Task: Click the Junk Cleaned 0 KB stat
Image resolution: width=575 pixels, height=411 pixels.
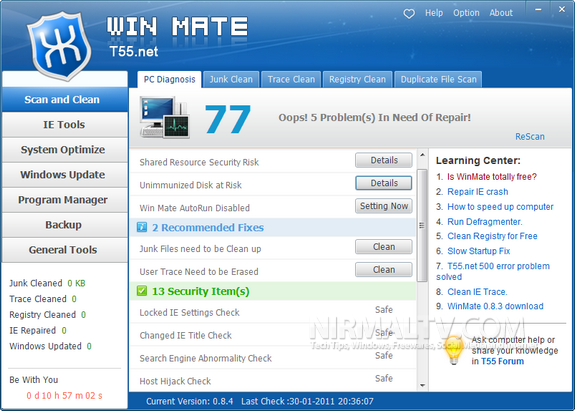Action: coord(47,283)
